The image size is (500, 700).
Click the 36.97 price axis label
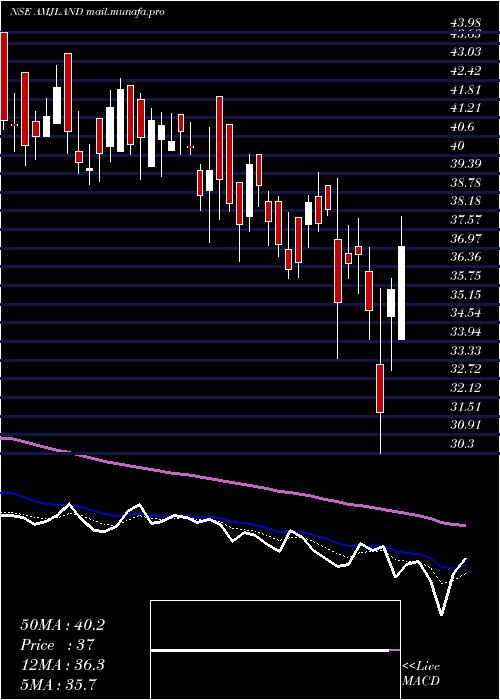tap(466, 238)
